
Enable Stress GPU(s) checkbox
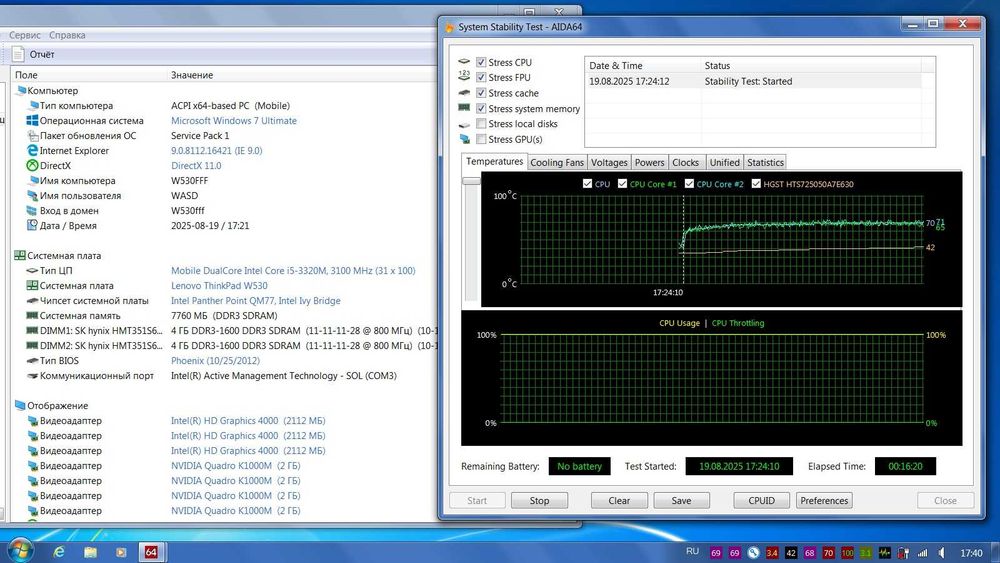[482, 139]
